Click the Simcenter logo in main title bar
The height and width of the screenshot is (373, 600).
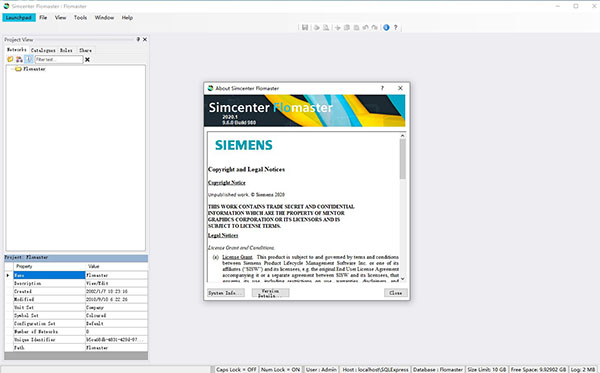tap(6, 6)
